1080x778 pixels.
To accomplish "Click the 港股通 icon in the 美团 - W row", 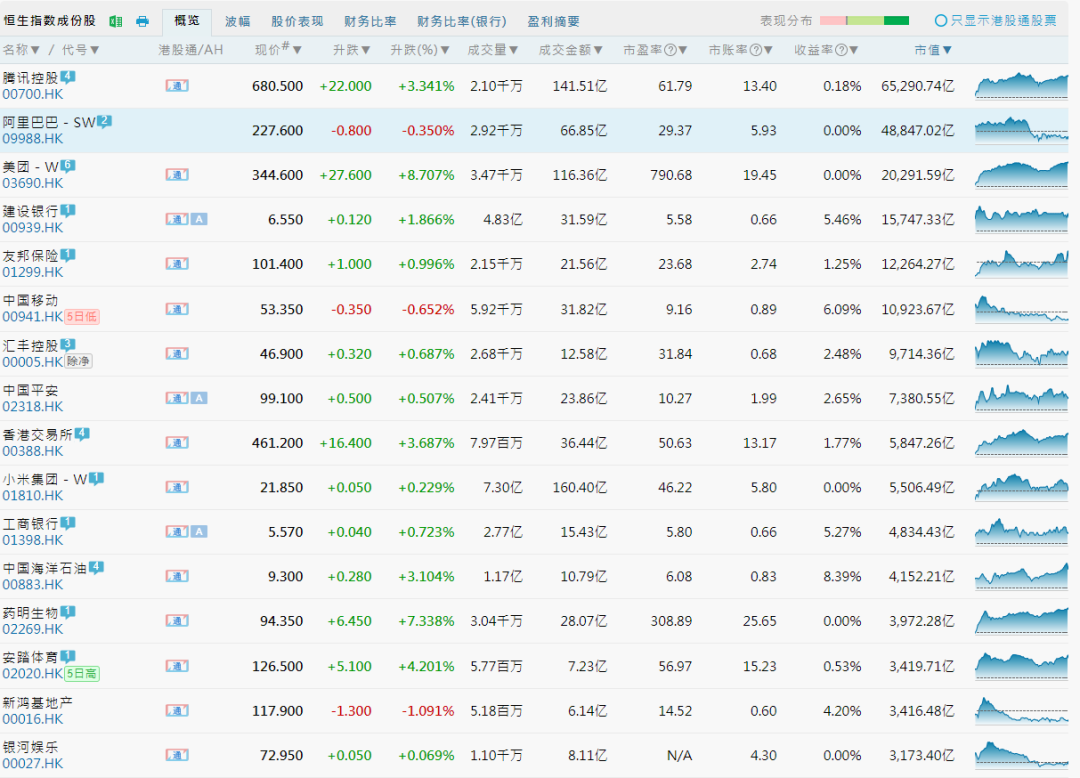I will pos(177,175).
